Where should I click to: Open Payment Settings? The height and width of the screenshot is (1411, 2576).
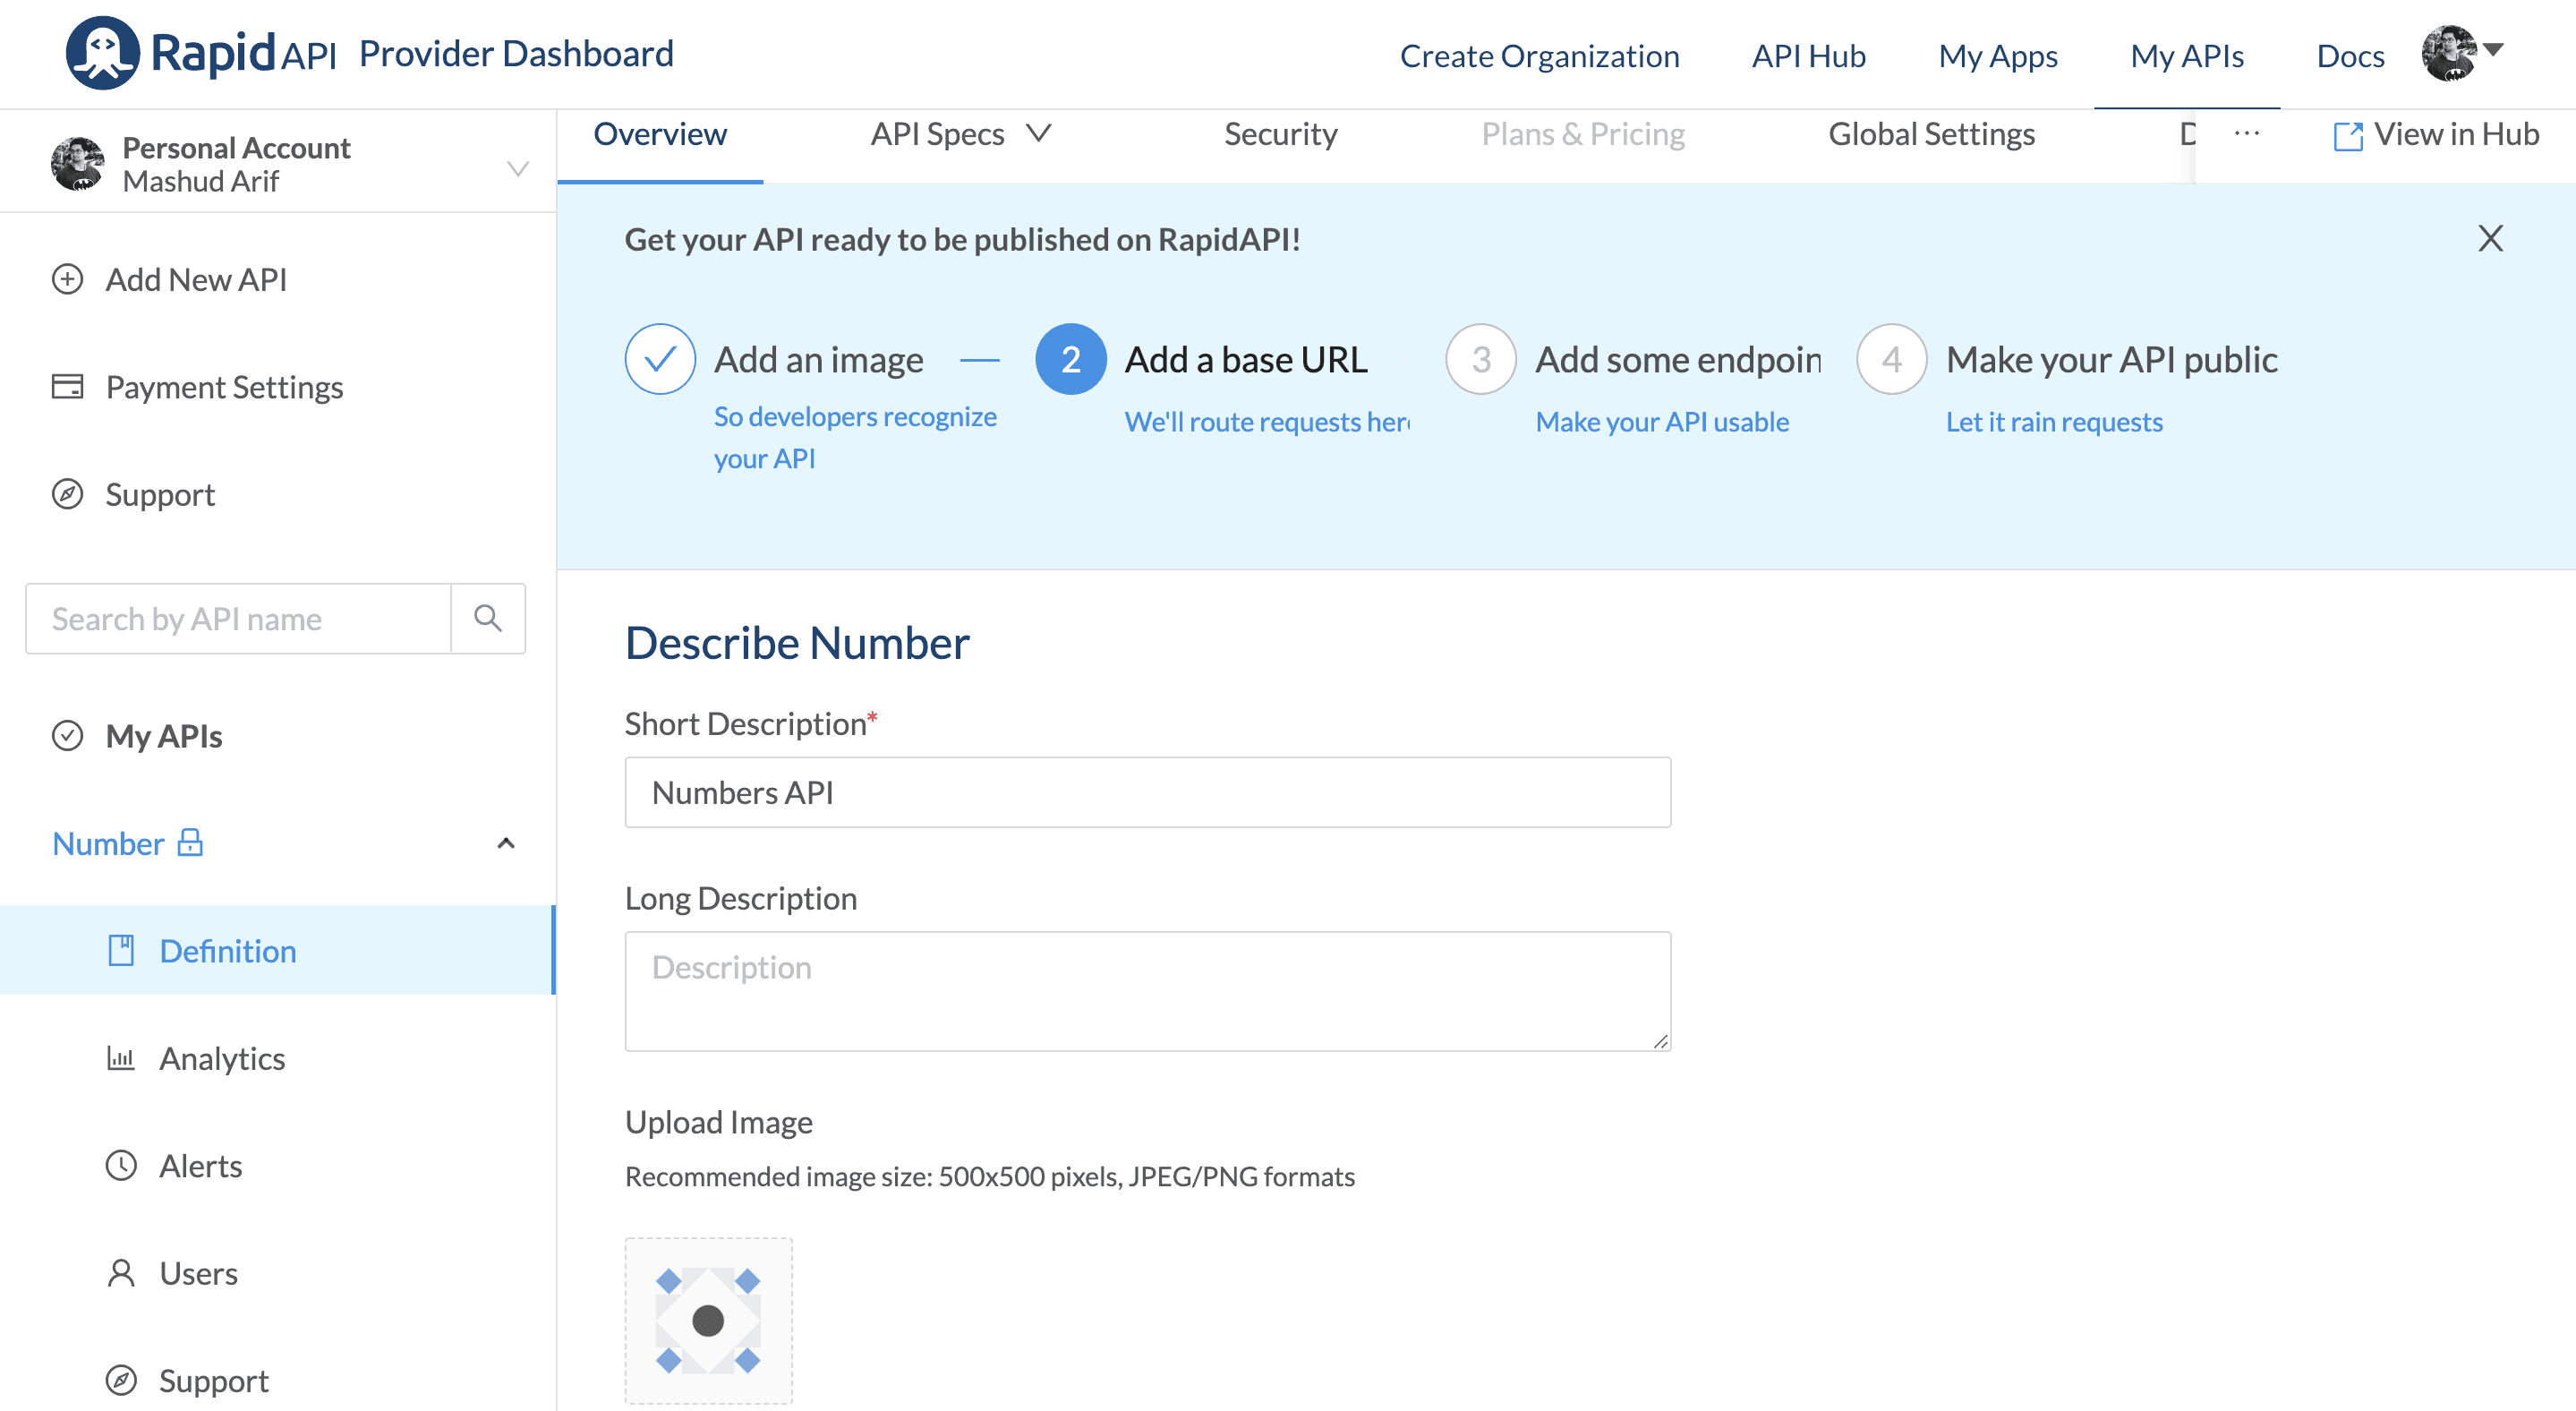[x=224, y=386]
